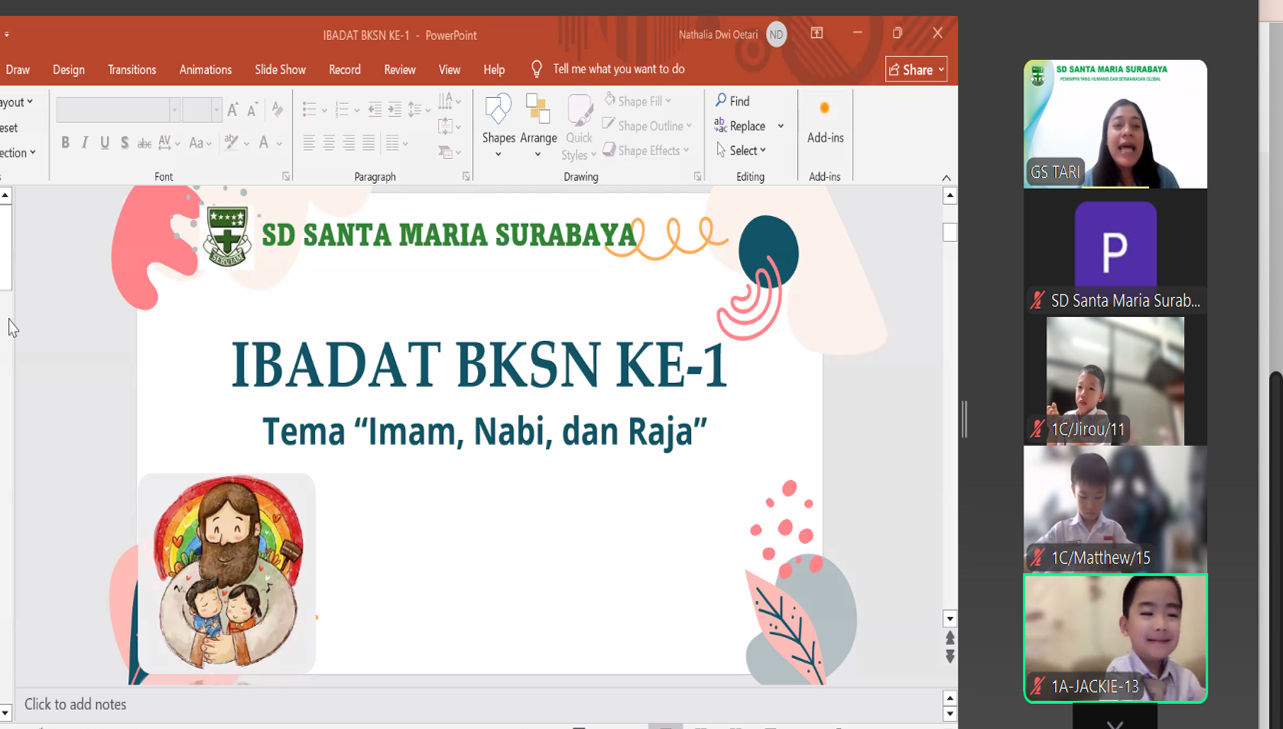Toggle Underline formatting

tap(104, 143)
